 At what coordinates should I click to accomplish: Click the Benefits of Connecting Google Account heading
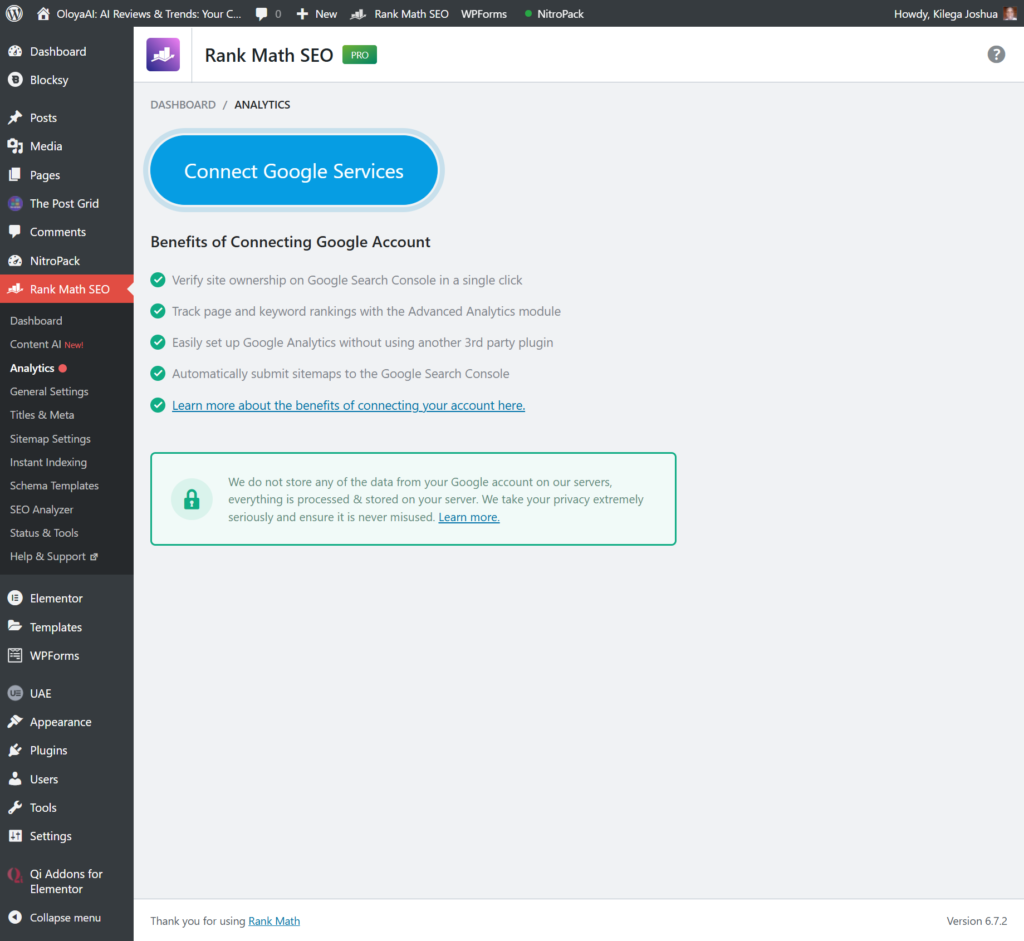(x=291, y=242)
